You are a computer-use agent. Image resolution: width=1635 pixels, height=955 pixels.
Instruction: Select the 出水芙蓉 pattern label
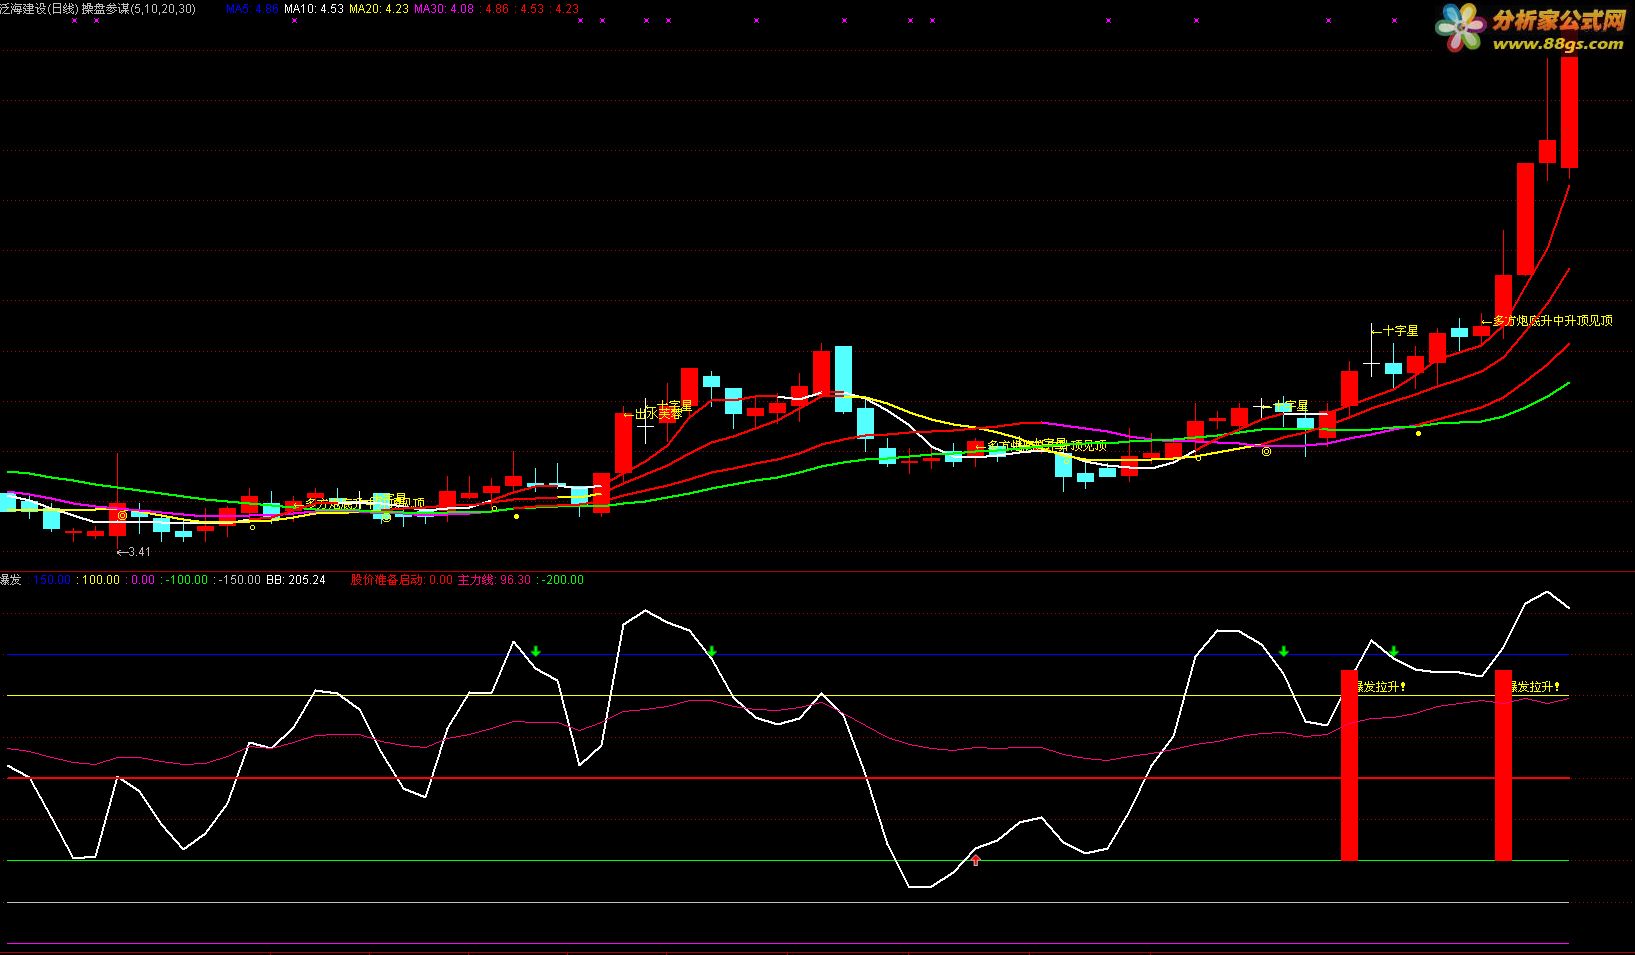coord(652,413)
